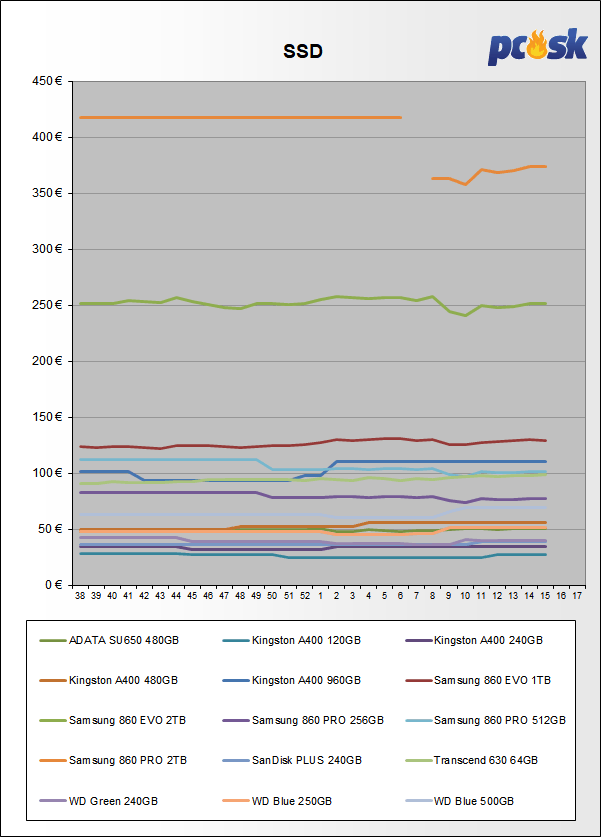Image resolution: width=601 pixels, height=837 pixels.
Task: Select SanDisk PLUS 240GB legend entry
Action: coord(292,760)
